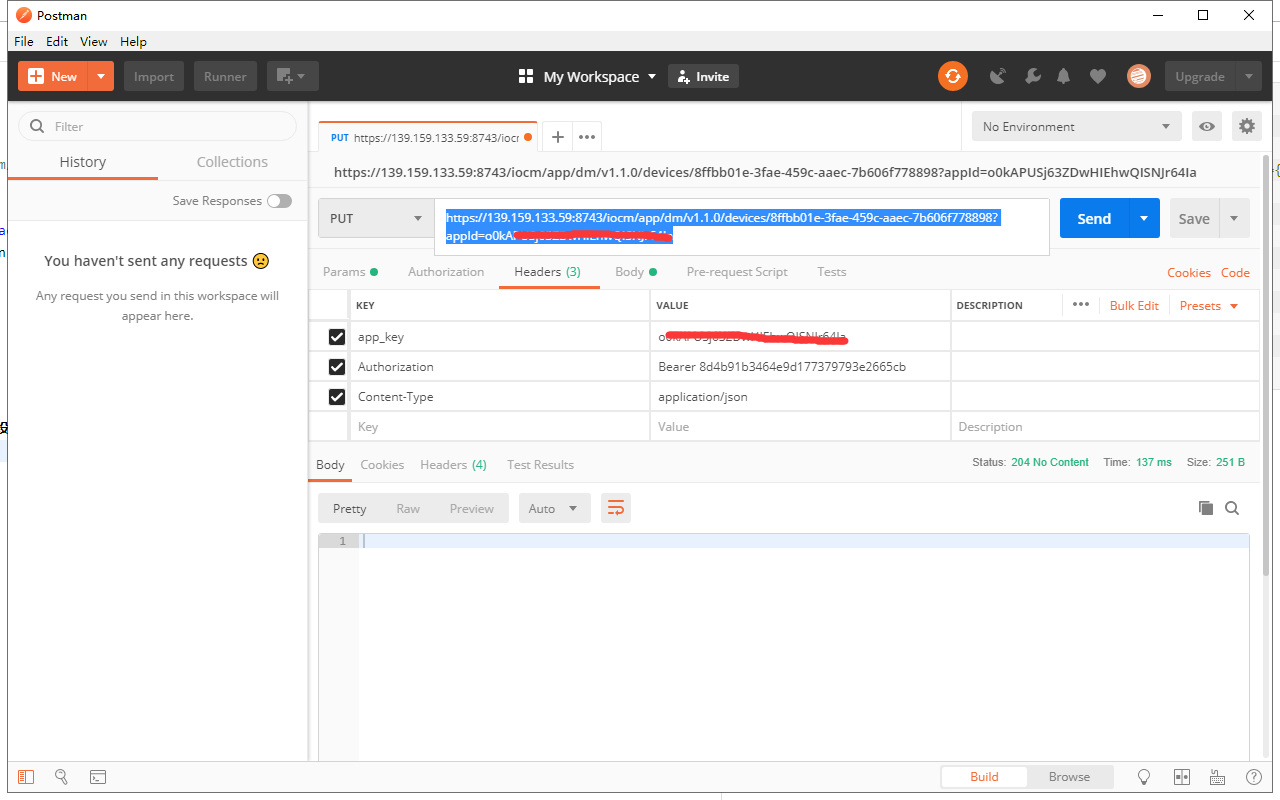Image resolution: width=1280 pixels, height=800 pixels.
Task: Switch to two pane view icon
Action: [1181, 777]
